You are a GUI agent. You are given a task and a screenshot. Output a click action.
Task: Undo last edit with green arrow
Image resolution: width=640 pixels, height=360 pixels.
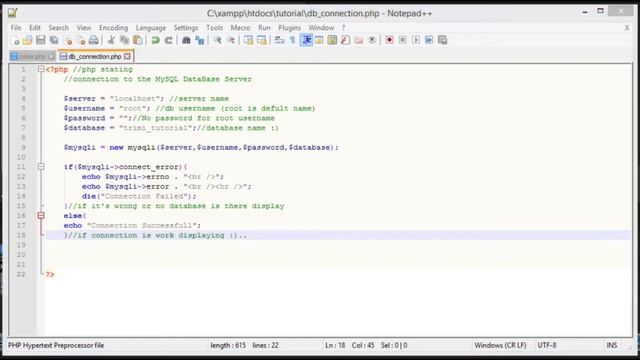click(x=155, y=40)
